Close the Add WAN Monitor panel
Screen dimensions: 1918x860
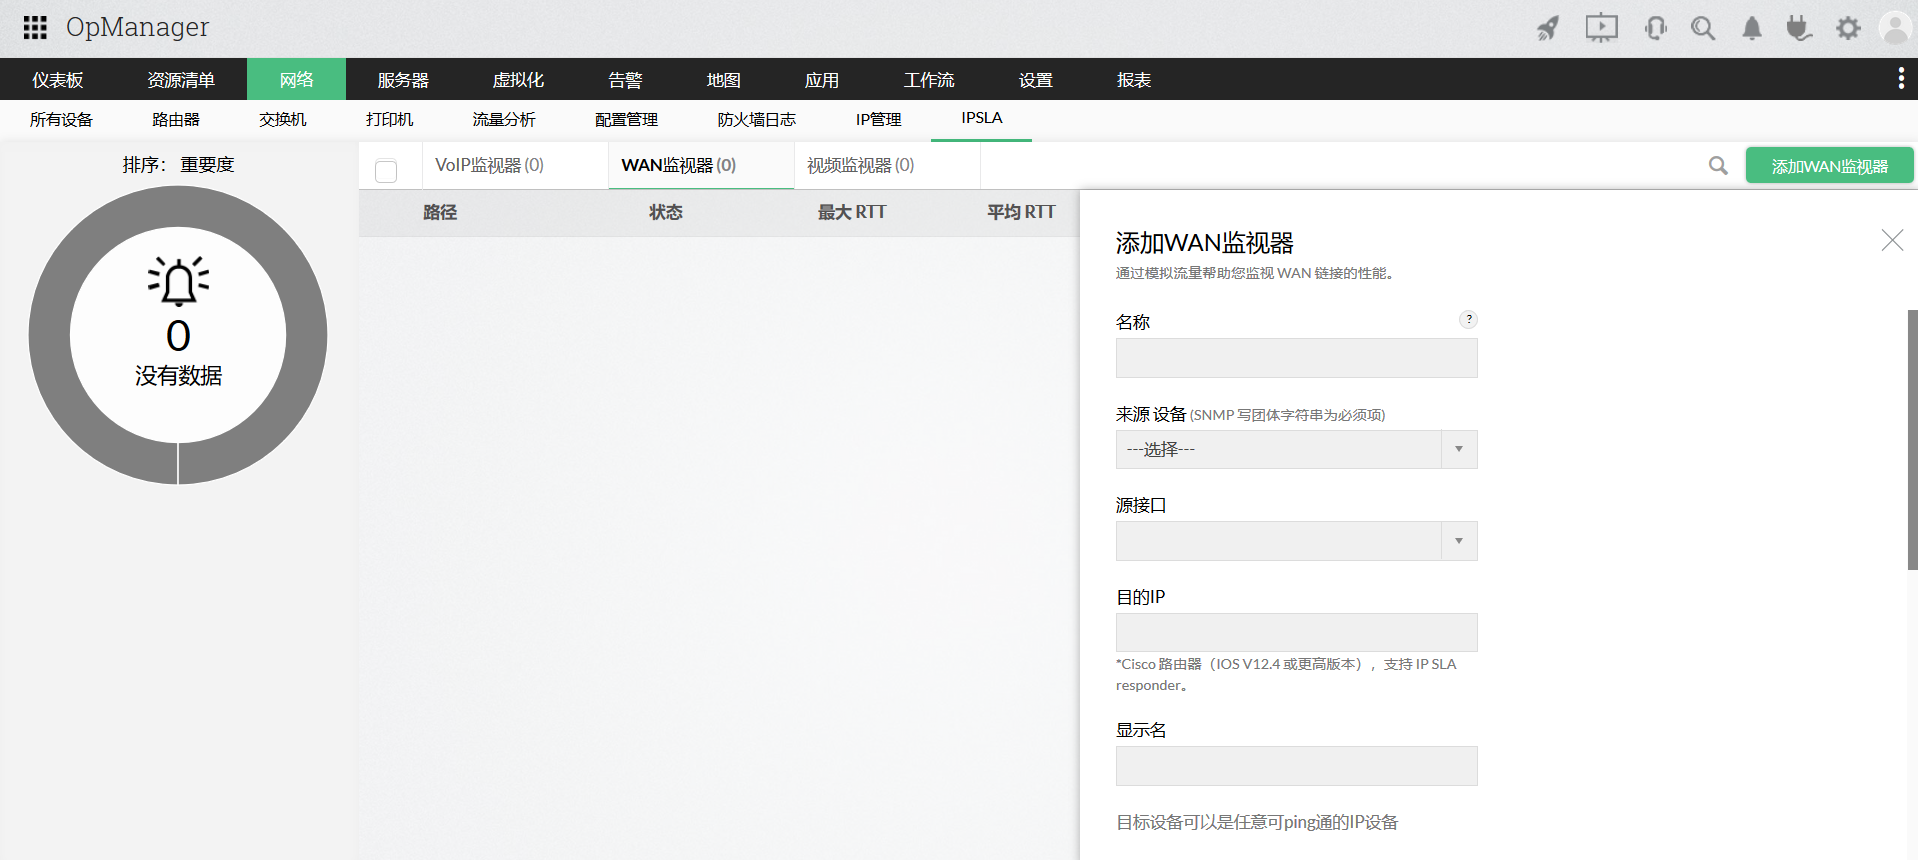click(x=1892, y=240)
